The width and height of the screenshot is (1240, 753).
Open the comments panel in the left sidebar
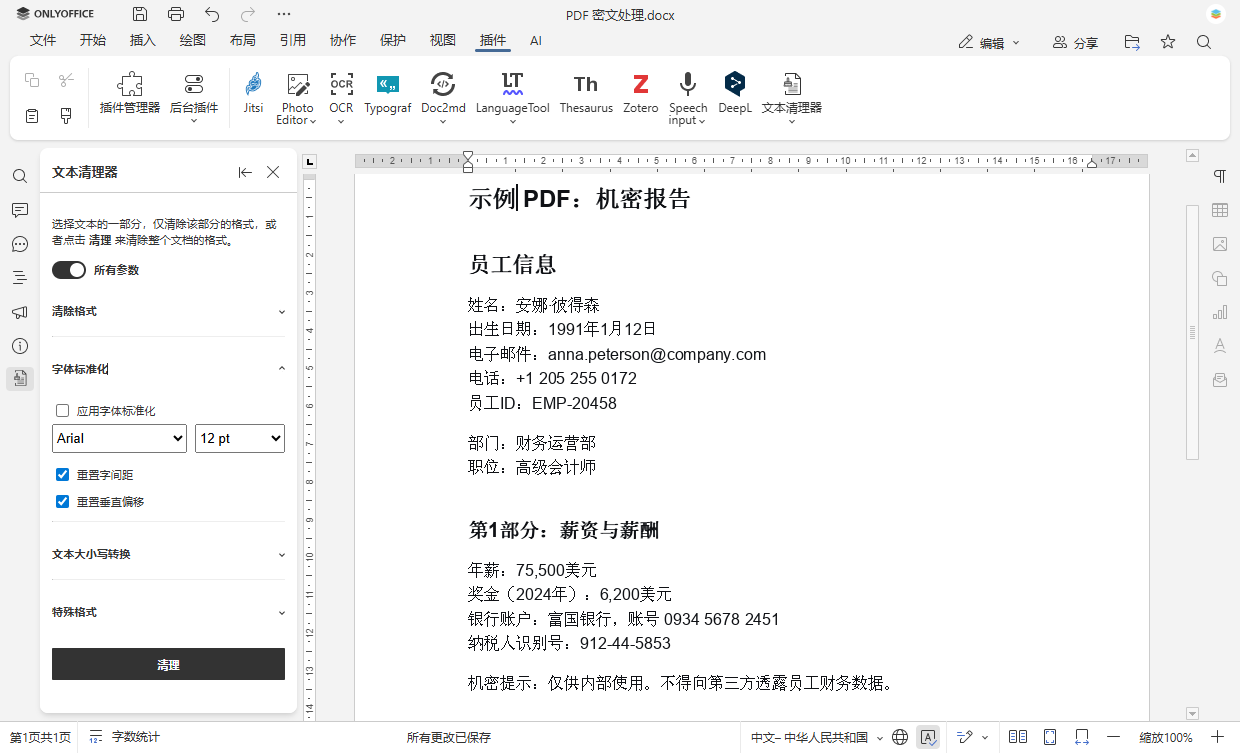click(x=19, y=209)
